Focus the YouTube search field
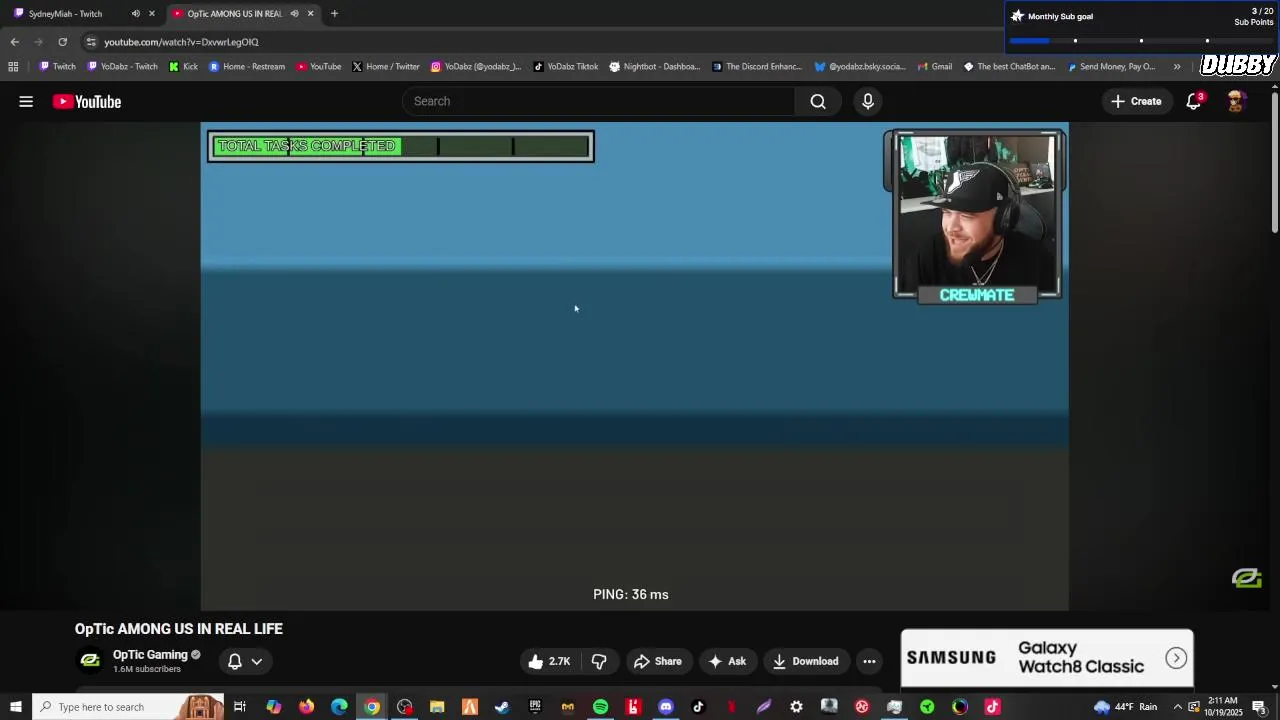This screenshot has width=1280, height=720. click(x=599, y=101)
